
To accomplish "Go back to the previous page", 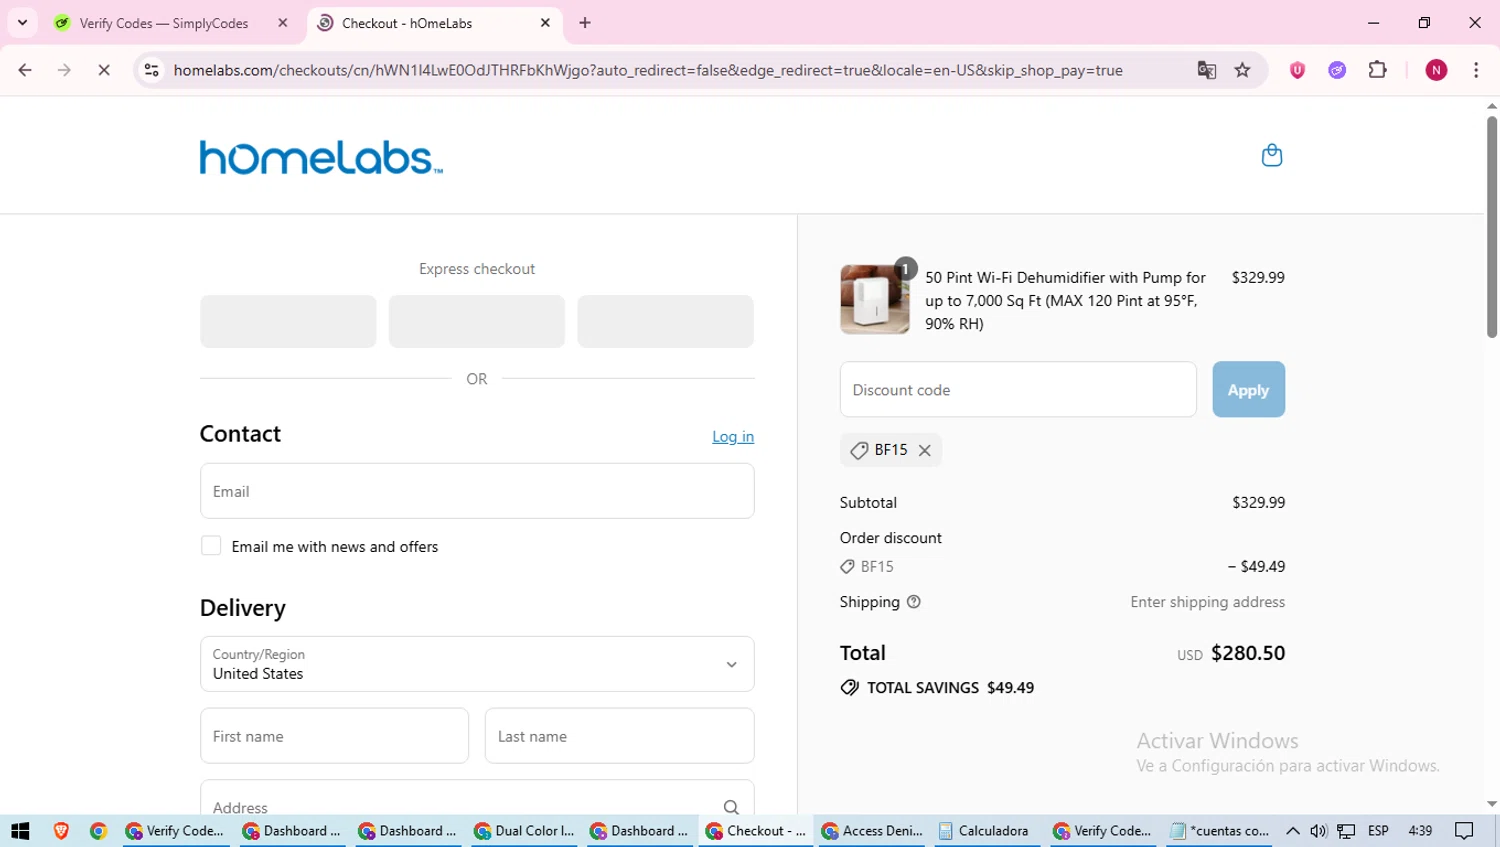I will (x=25, y=70).
